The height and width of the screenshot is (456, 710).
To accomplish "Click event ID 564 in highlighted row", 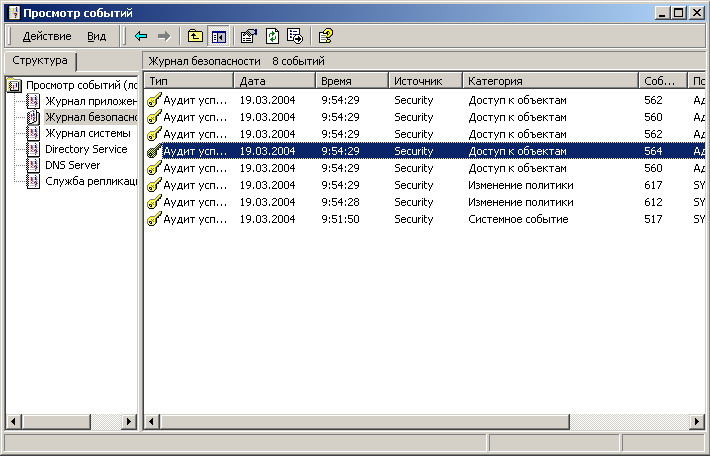I will pos(653,151).
